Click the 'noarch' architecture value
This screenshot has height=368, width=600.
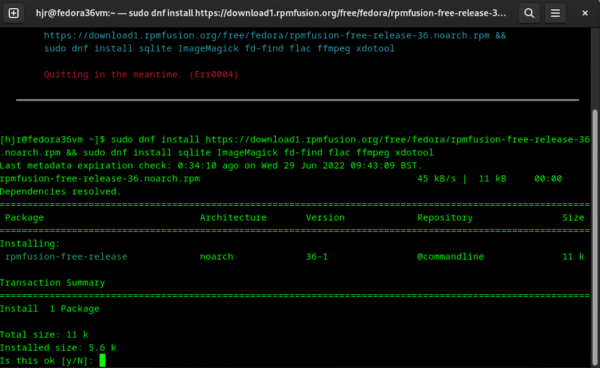pos(217,257)
